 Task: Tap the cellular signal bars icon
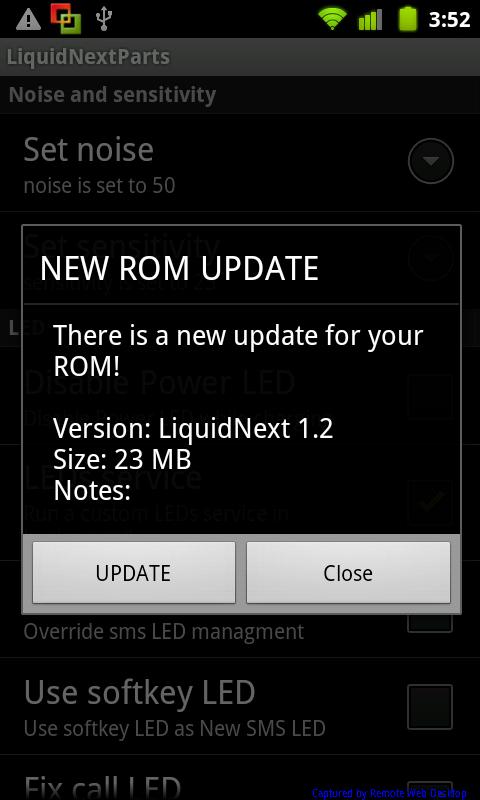click(x=370, y=20)
